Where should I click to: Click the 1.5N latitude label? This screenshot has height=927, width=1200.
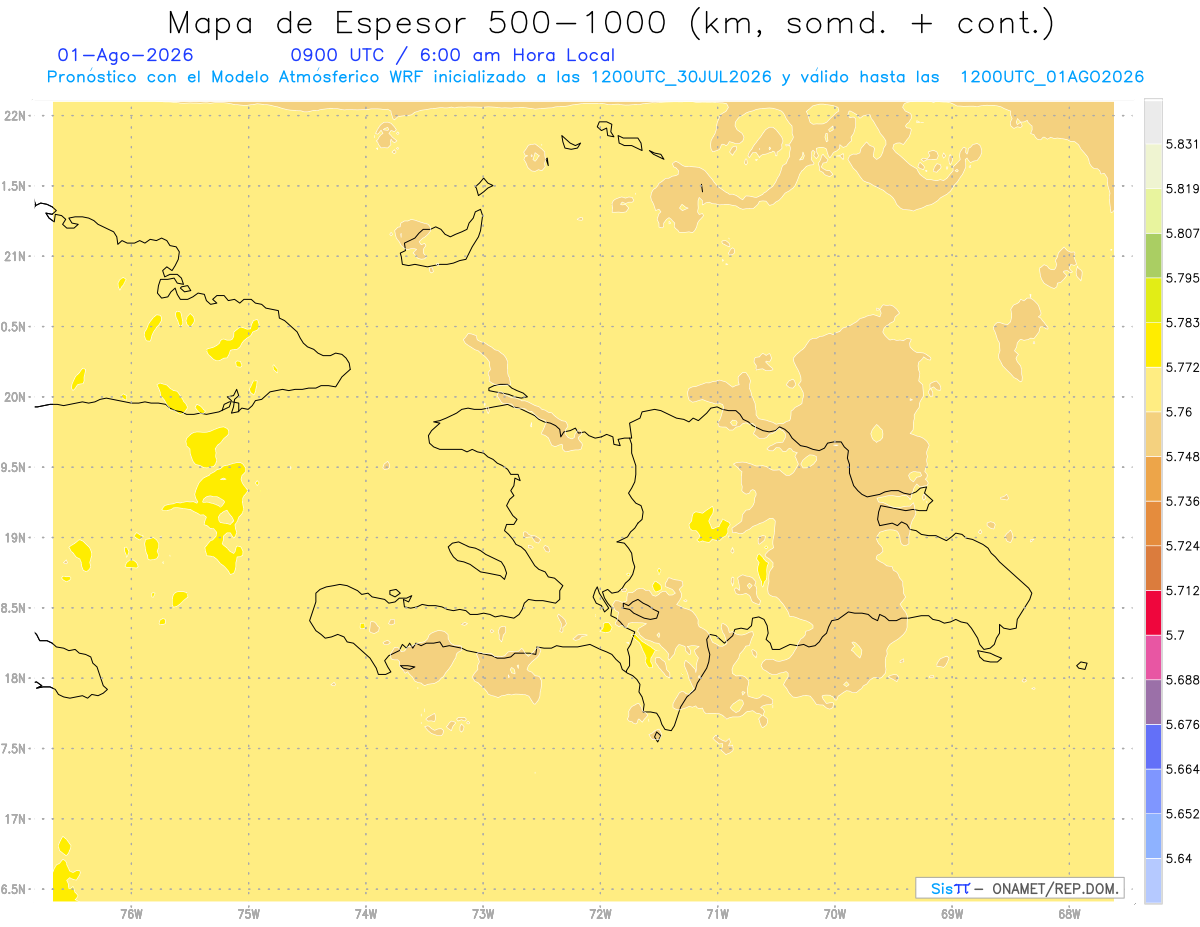click(15, 186)
